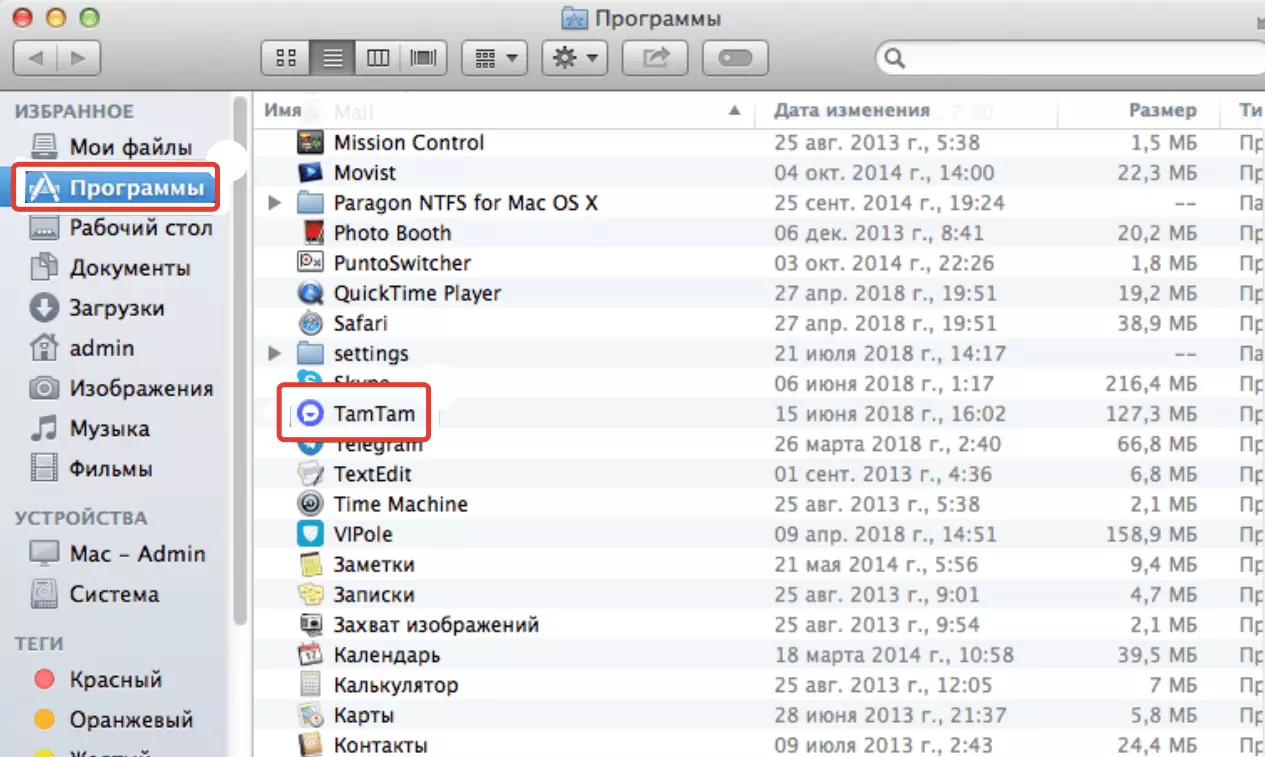1265x757 pixels.
Task: Sort by Дата изменения column header
Action: coord(852,111)
